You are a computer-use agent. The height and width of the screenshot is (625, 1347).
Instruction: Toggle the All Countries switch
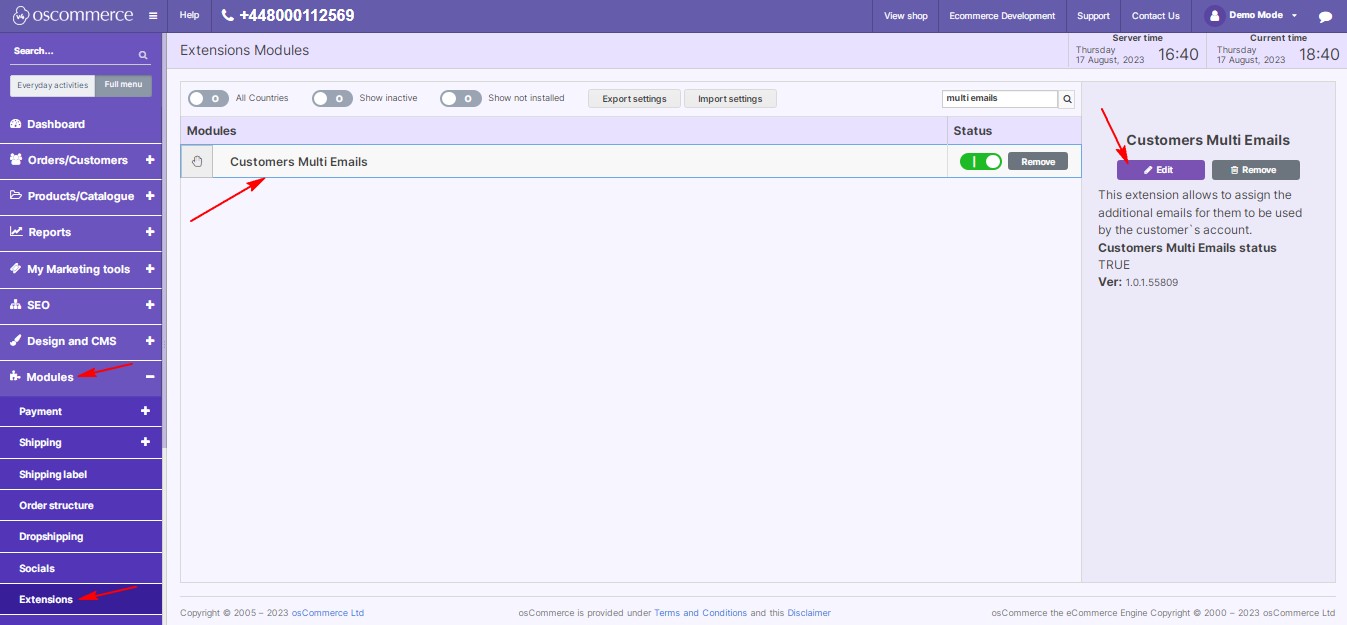pyautogui.click(x=208, y=98)
